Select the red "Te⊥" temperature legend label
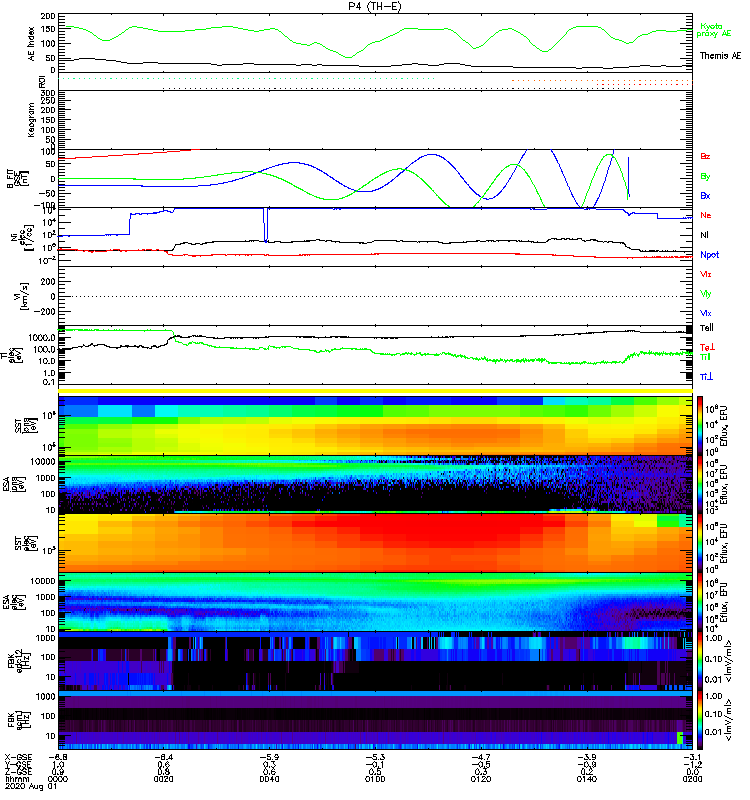 (x=706, y=347)
